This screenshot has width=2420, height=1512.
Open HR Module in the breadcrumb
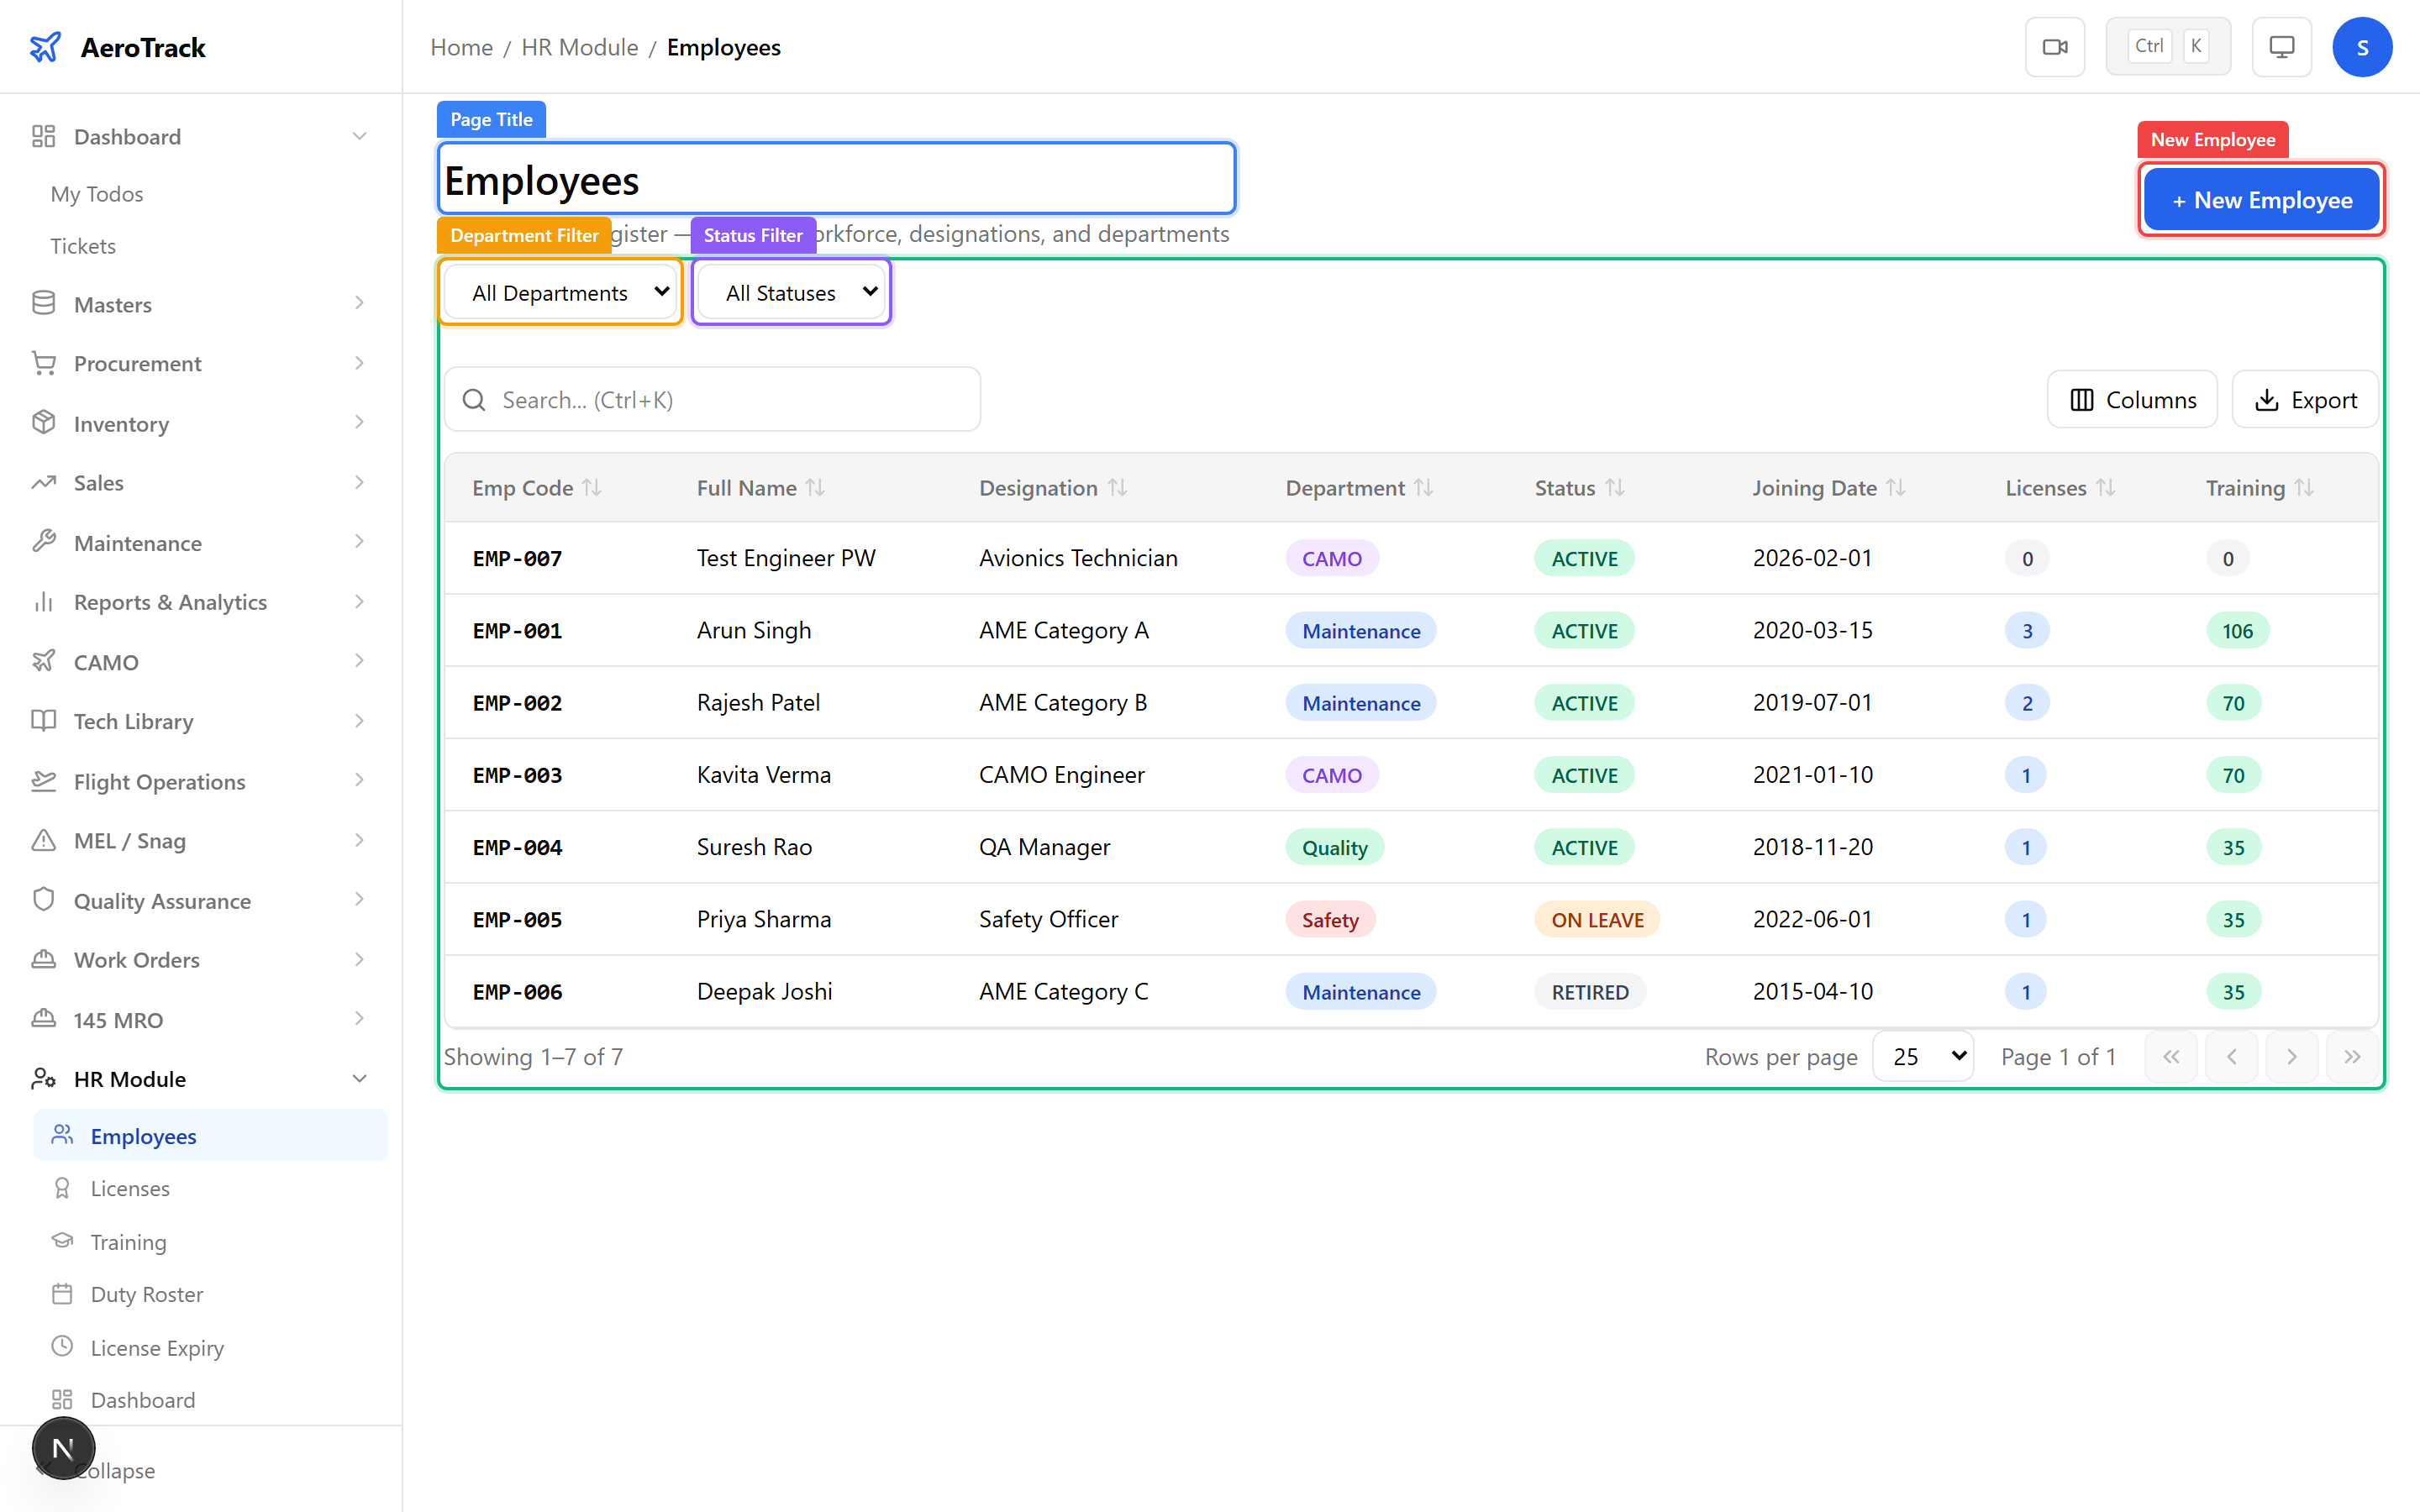[x=579, y=47]
